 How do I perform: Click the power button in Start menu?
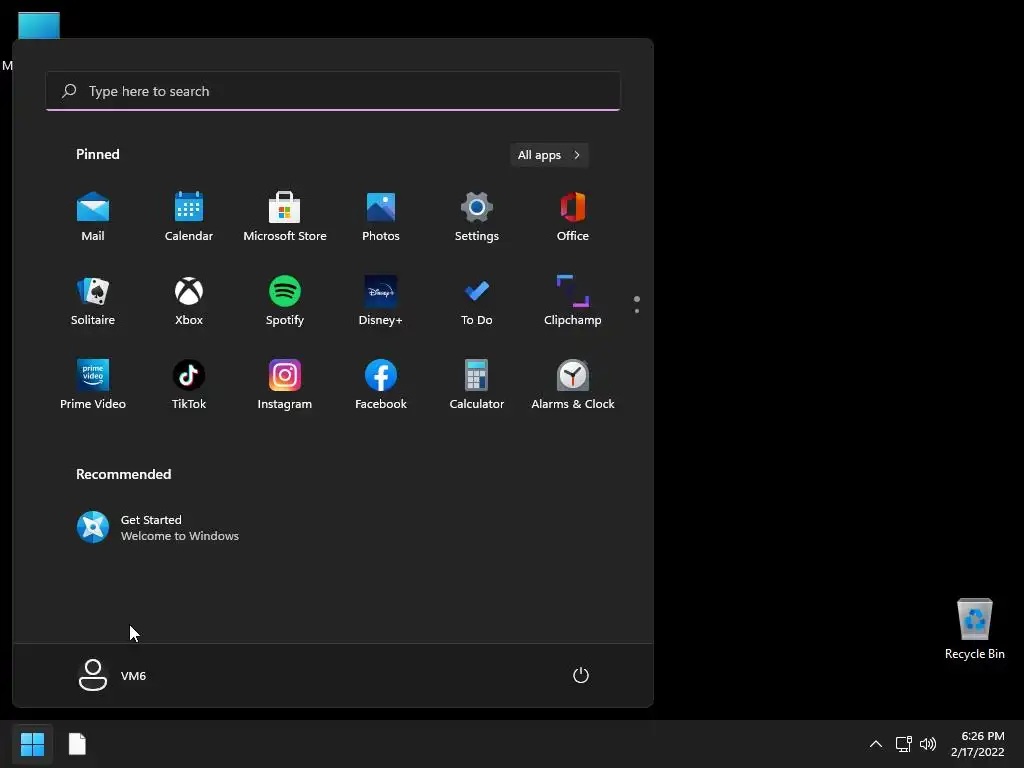(x=581, y=675)
